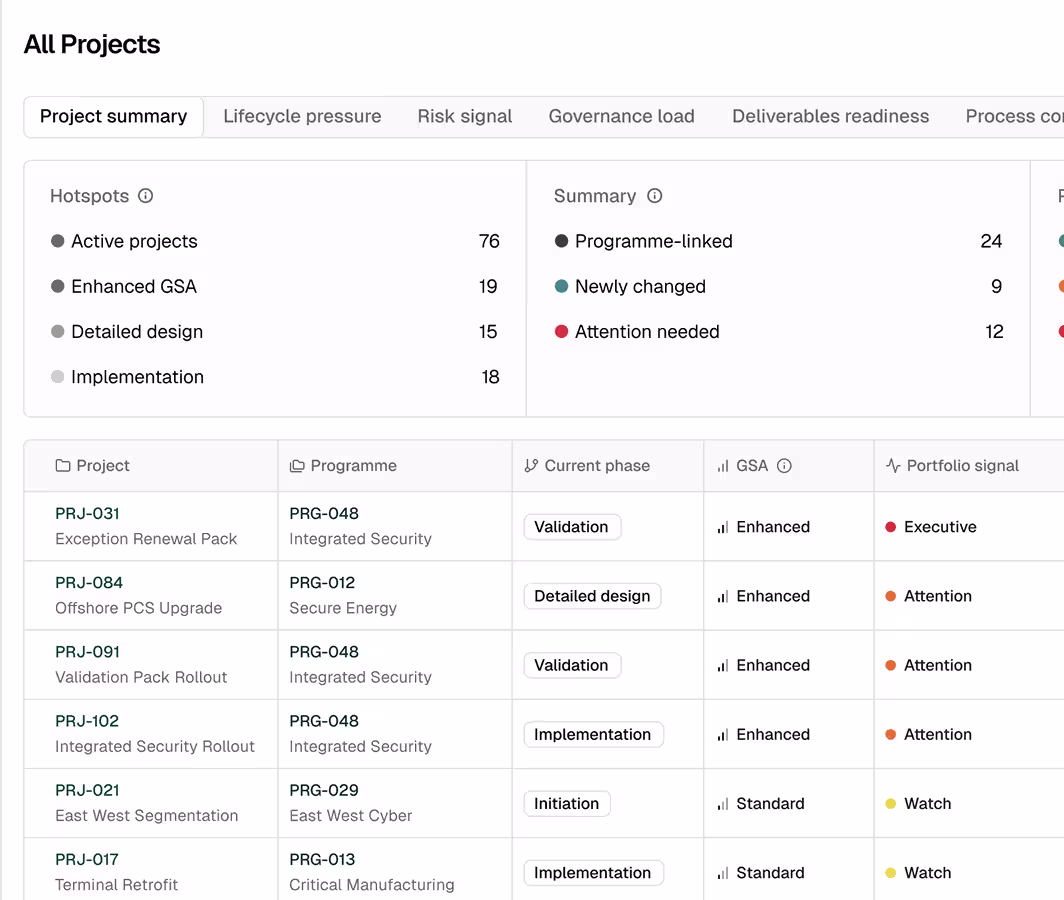Open project link PRJ-084

tap(89, 583)
